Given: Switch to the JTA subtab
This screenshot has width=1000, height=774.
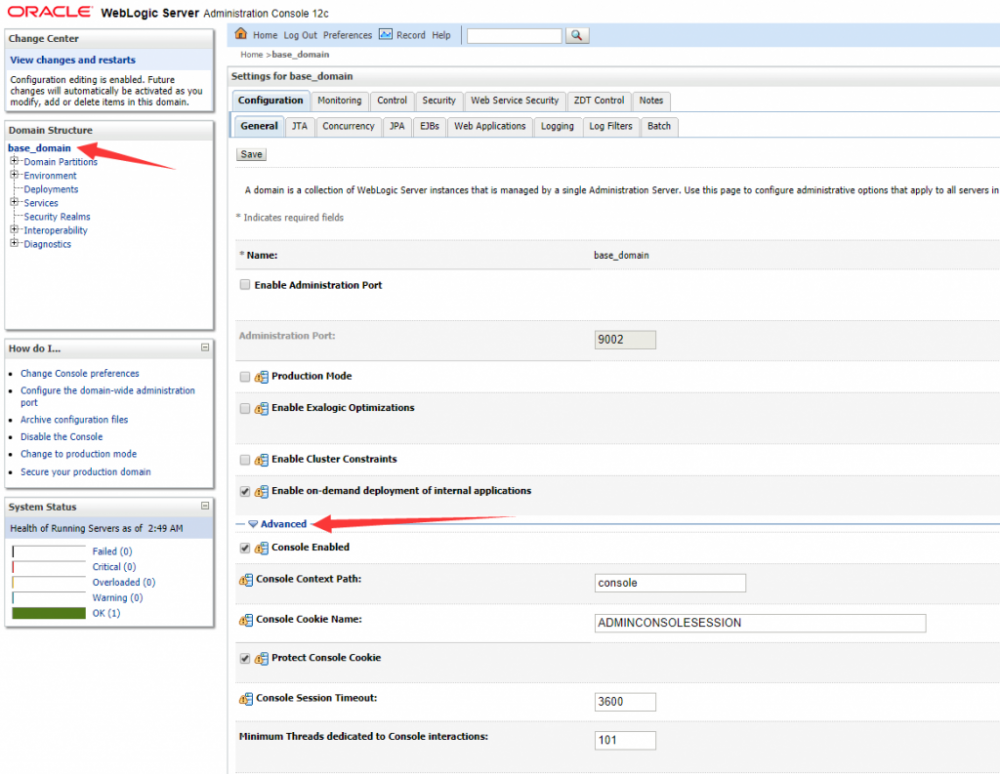Looking at the screenshot, I should pos(300,126).
